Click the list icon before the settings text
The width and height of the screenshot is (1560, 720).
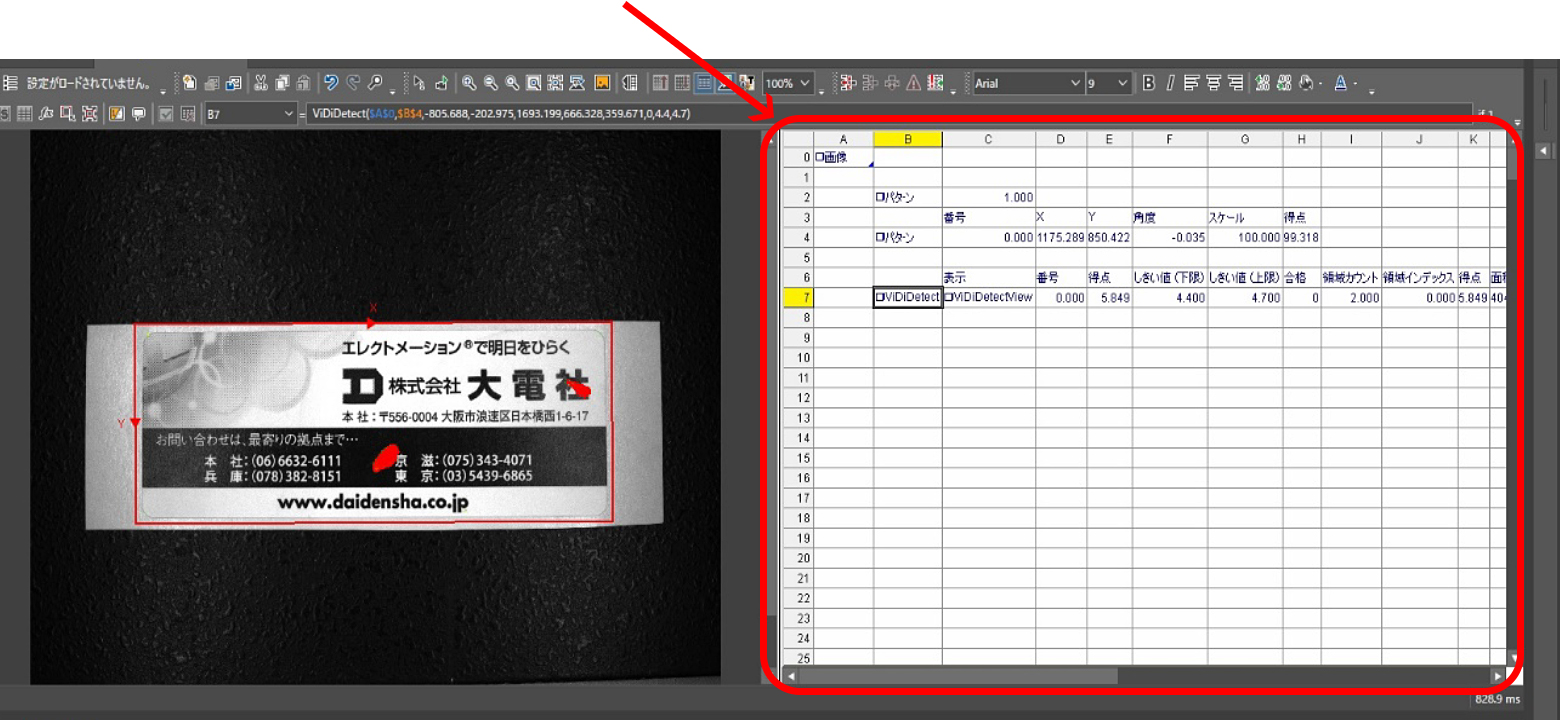tap(10, 83)
